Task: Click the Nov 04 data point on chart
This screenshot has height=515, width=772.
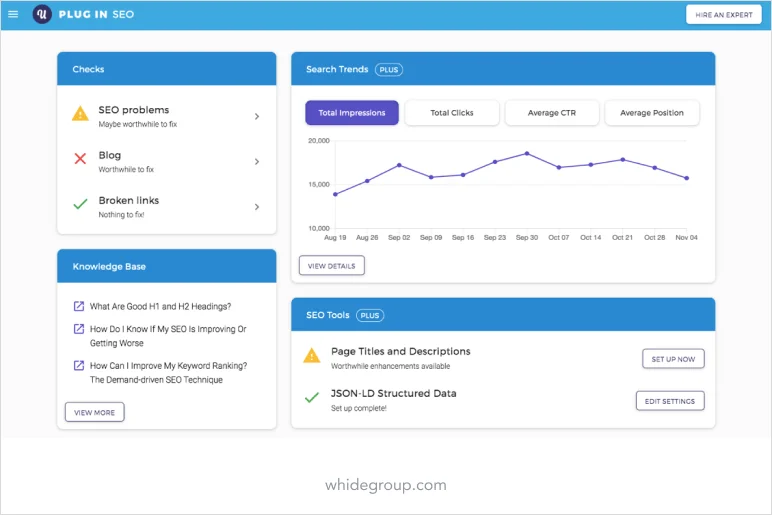Action: point(687,178)
